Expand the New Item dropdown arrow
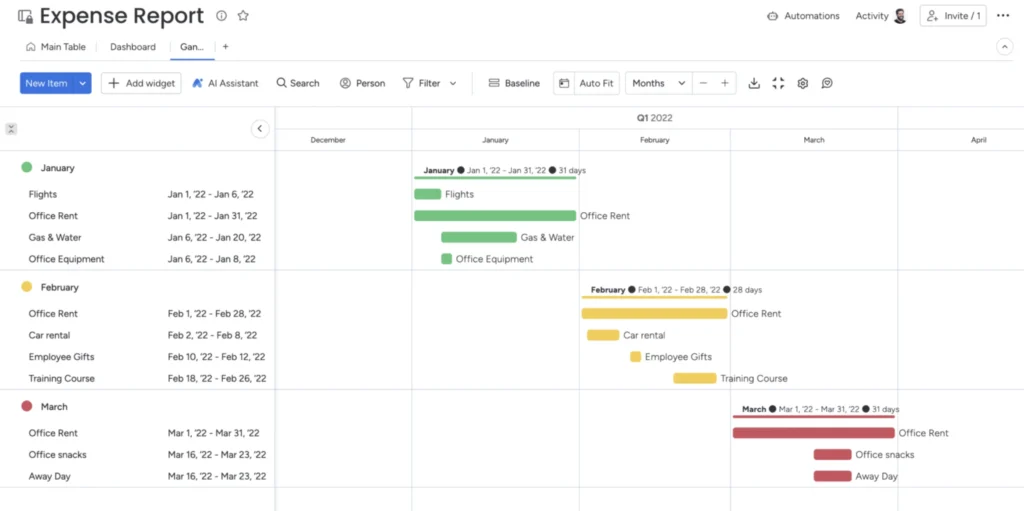Viewport: 1024px width, 511px height. 82,83
